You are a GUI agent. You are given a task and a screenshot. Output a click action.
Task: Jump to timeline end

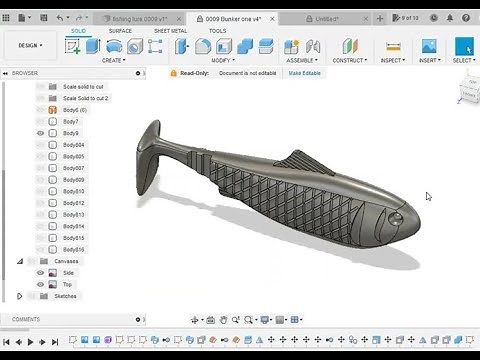[55, 342]
